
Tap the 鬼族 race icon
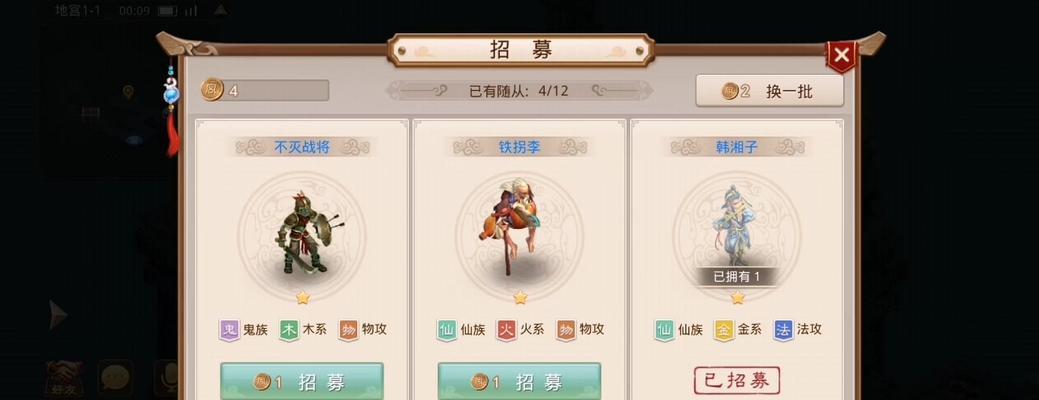click(x=229, y=330)
